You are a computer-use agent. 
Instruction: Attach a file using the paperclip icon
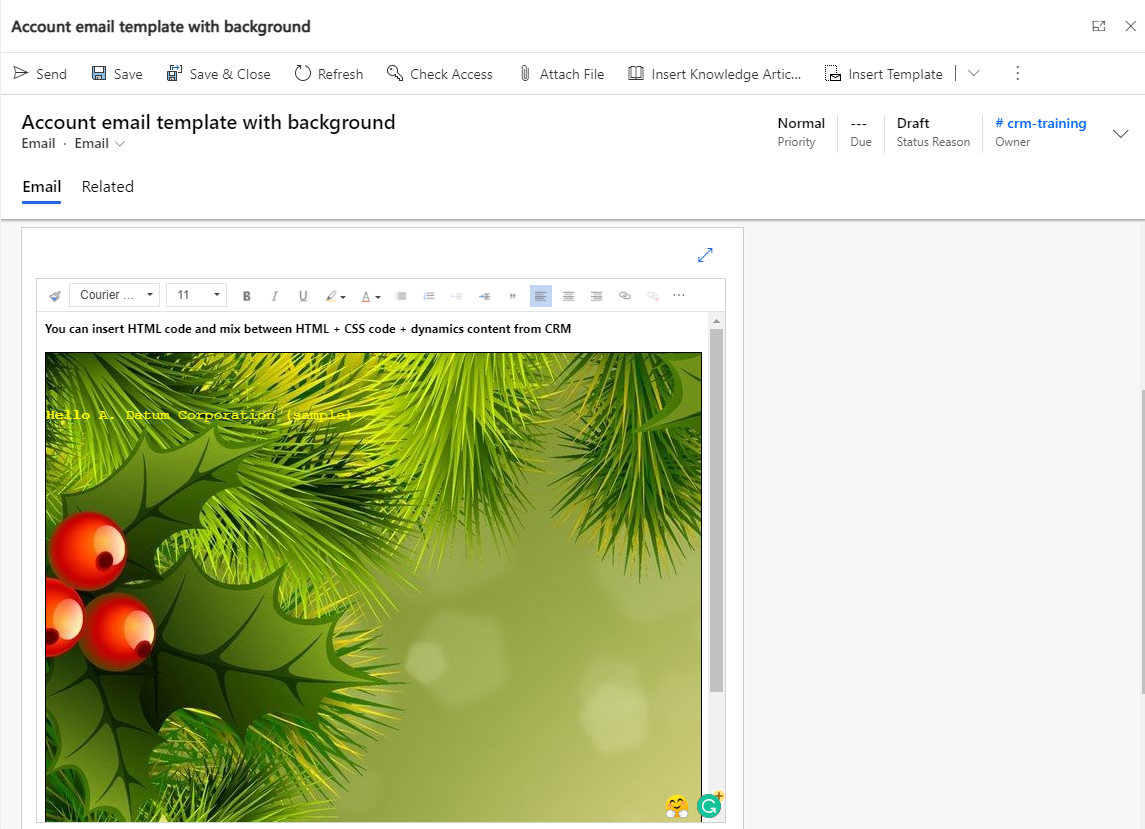pyautogui.click(x=523, y=72)
